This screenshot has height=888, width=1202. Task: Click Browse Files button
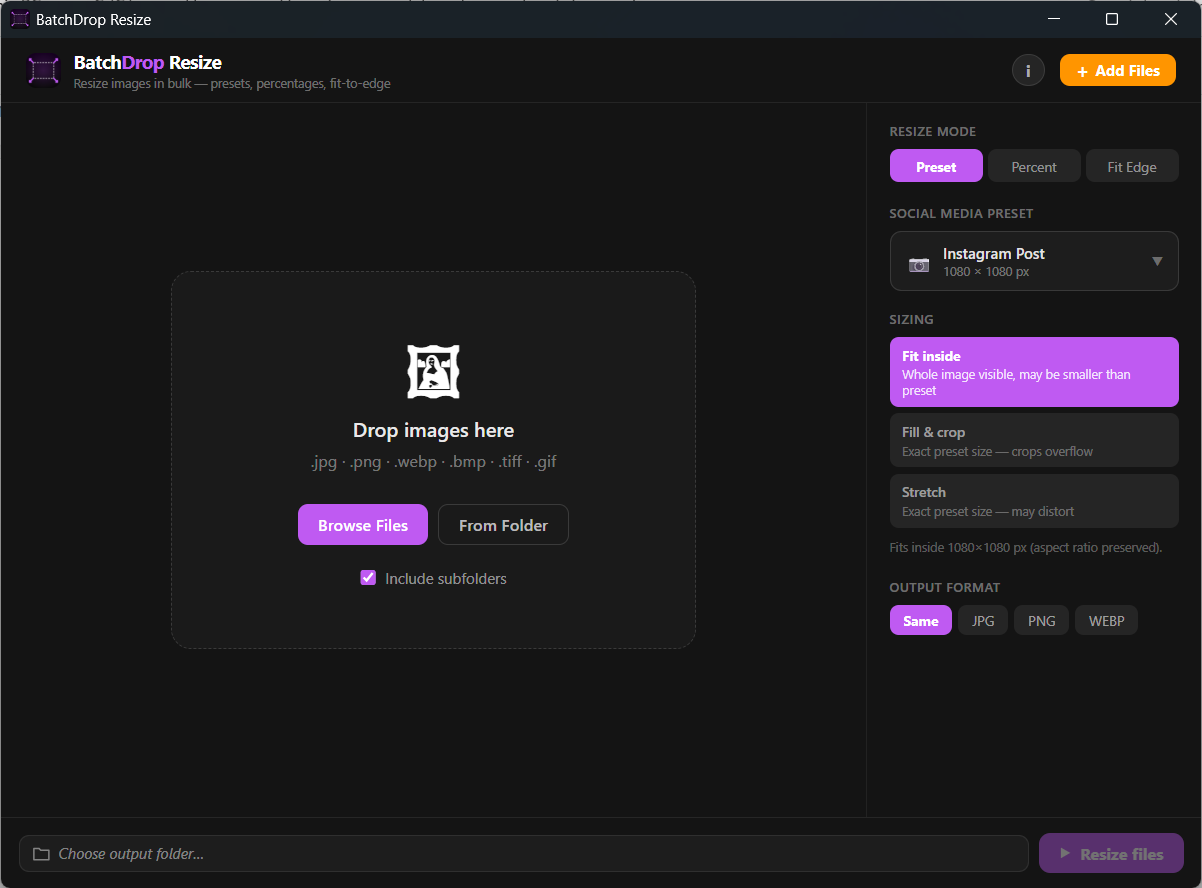tap(363, 525)
